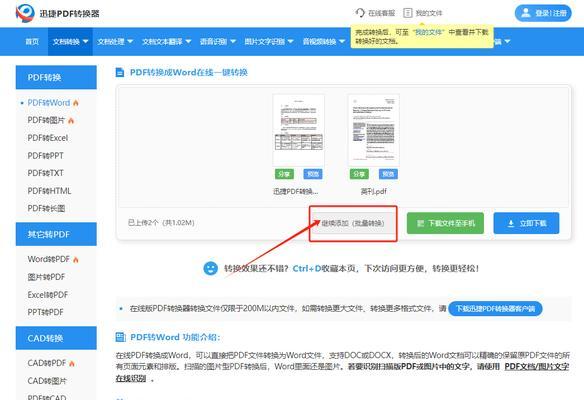Click blue 立即下载 button

[526, 223]
